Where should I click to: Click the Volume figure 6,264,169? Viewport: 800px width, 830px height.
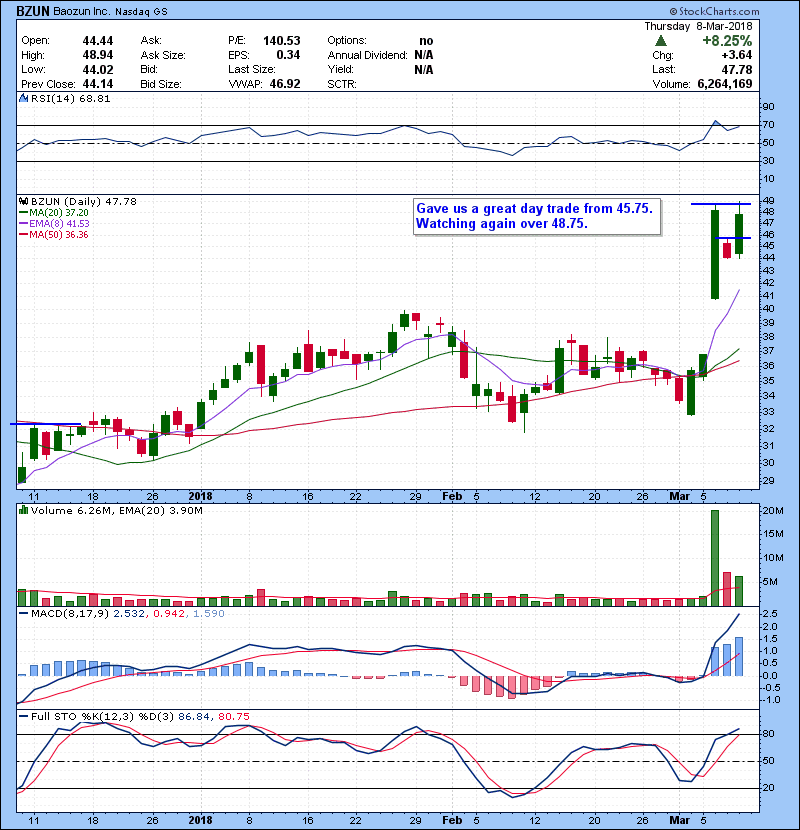click(x=725, y=84)
